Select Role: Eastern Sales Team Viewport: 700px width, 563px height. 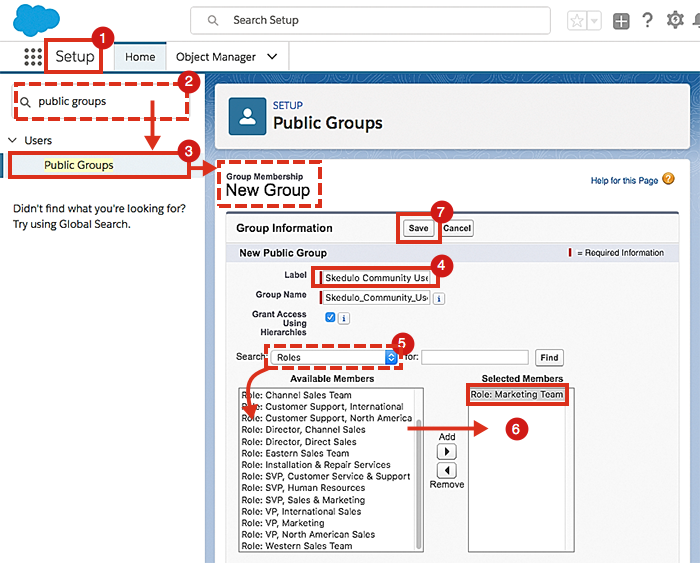pos(295,453)
